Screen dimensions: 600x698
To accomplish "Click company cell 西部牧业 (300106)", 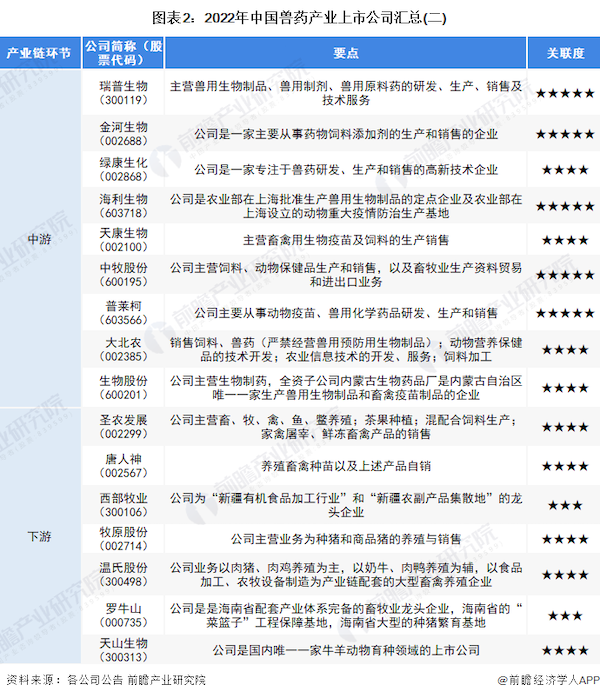I will 123,505.
